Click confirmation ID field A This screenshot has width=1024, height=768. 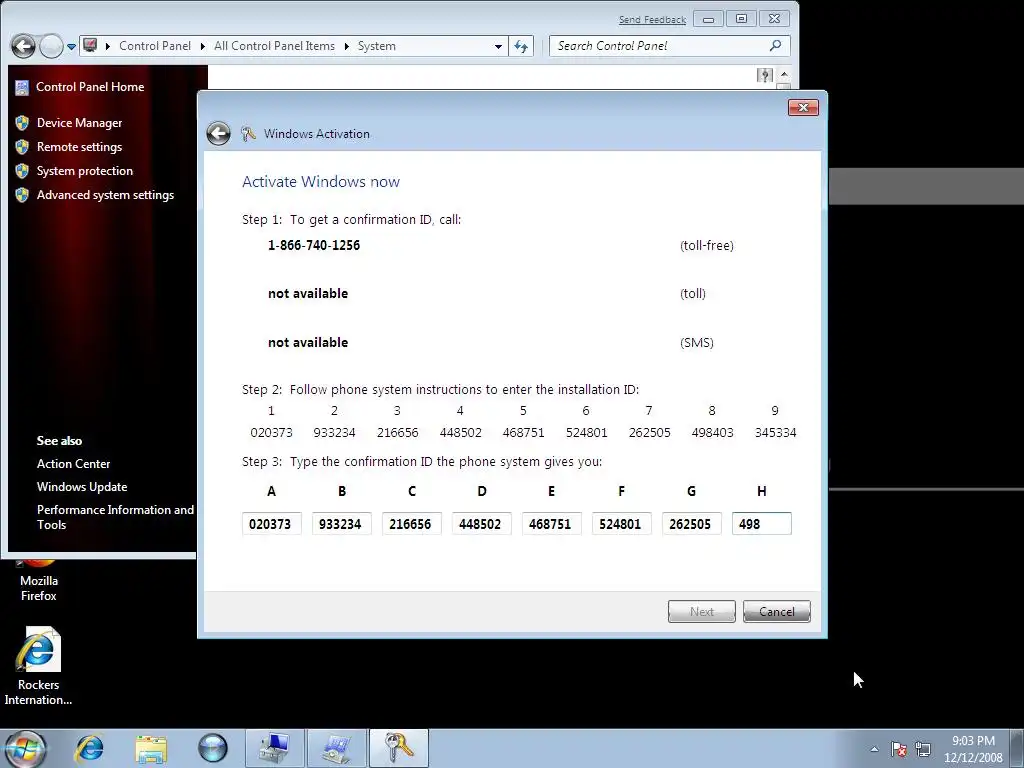point(272,524)
